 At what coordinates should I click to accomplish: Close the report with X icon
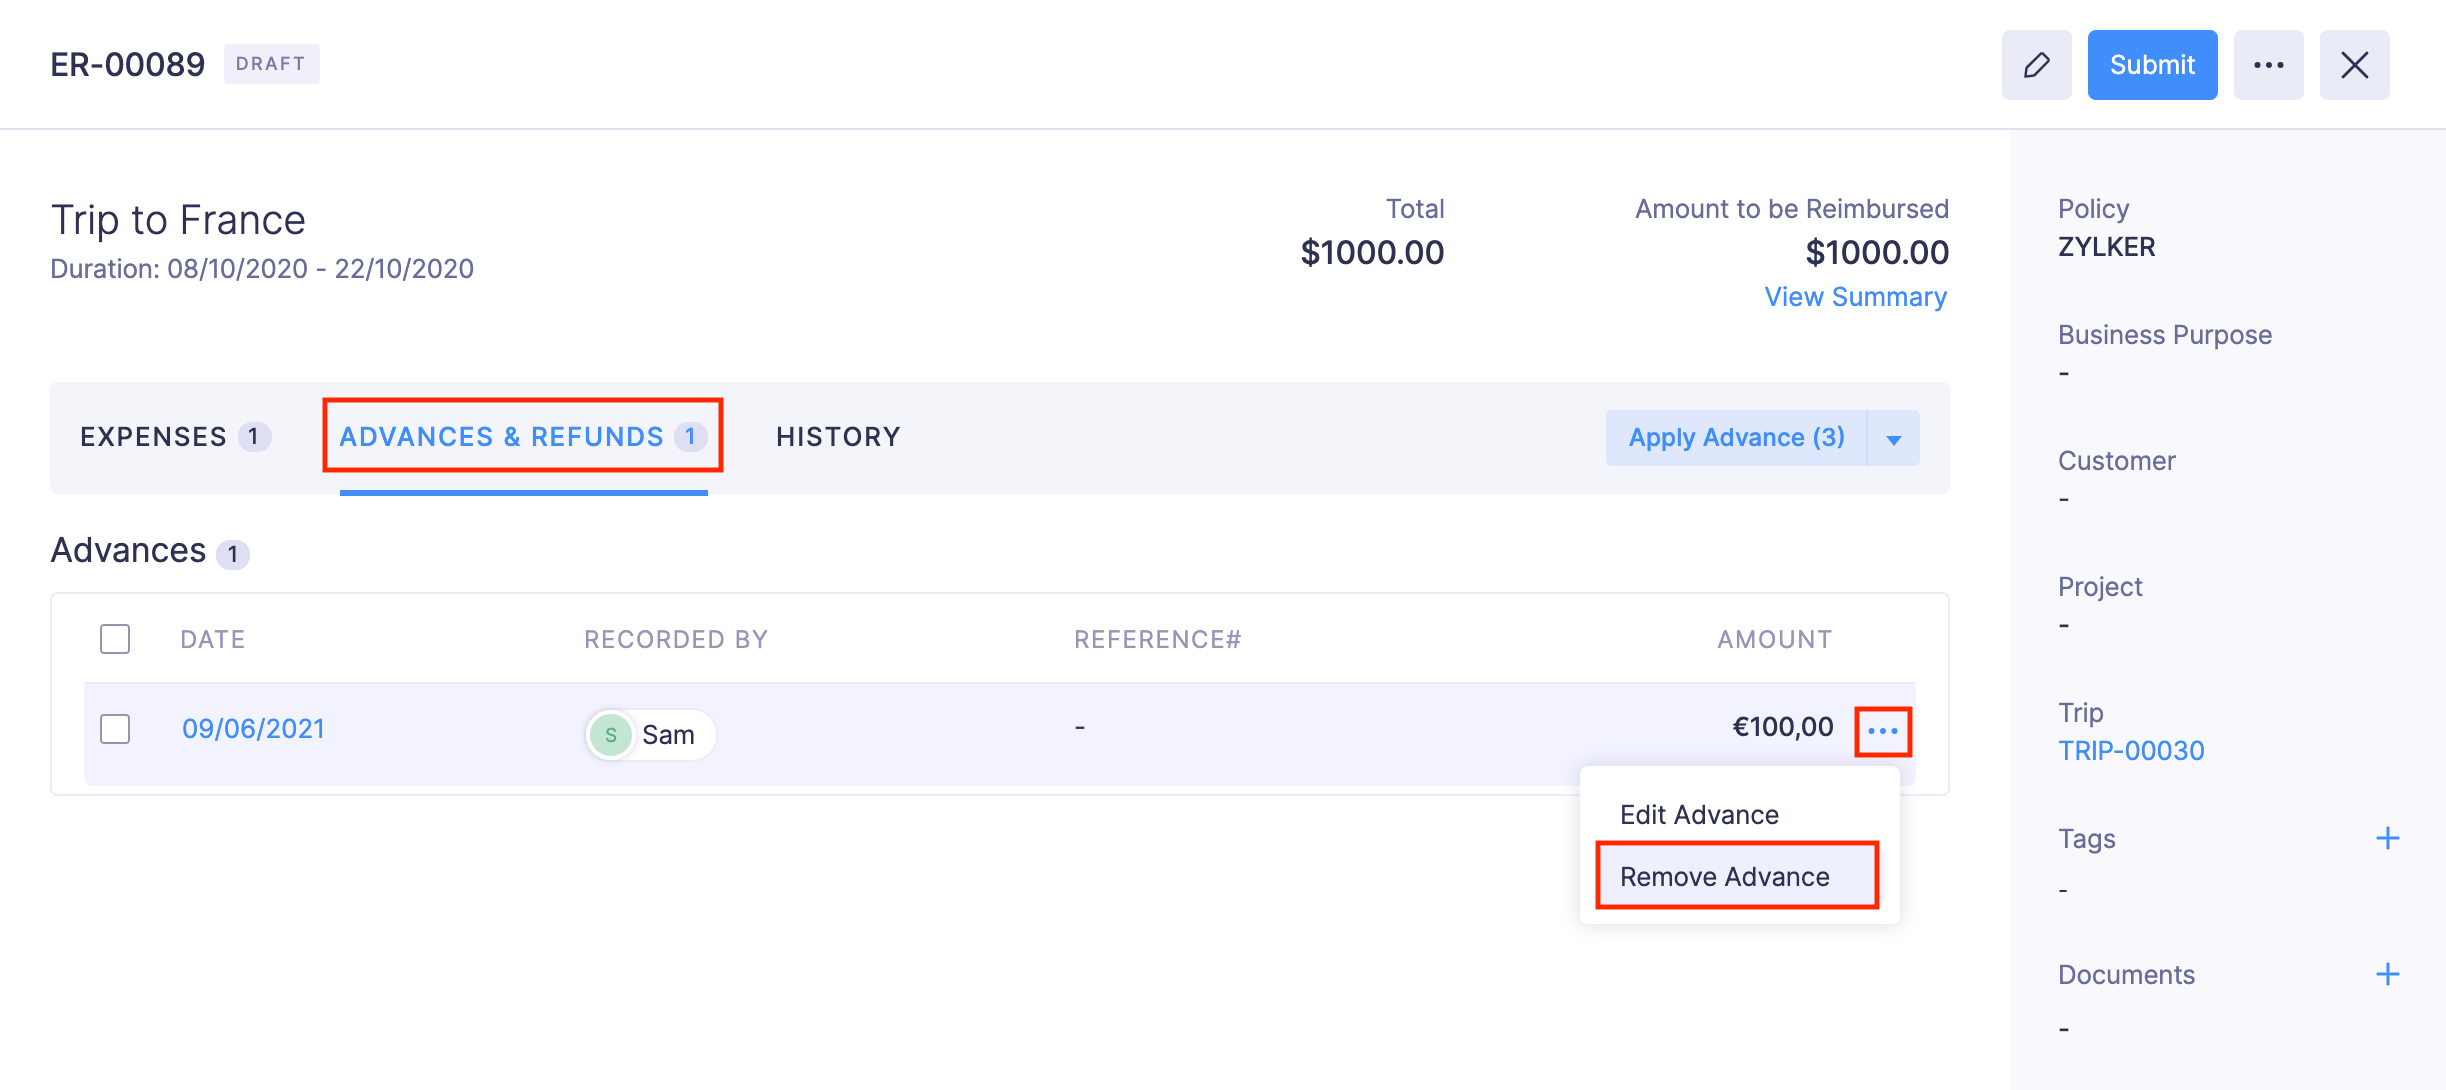(2354, 65)
